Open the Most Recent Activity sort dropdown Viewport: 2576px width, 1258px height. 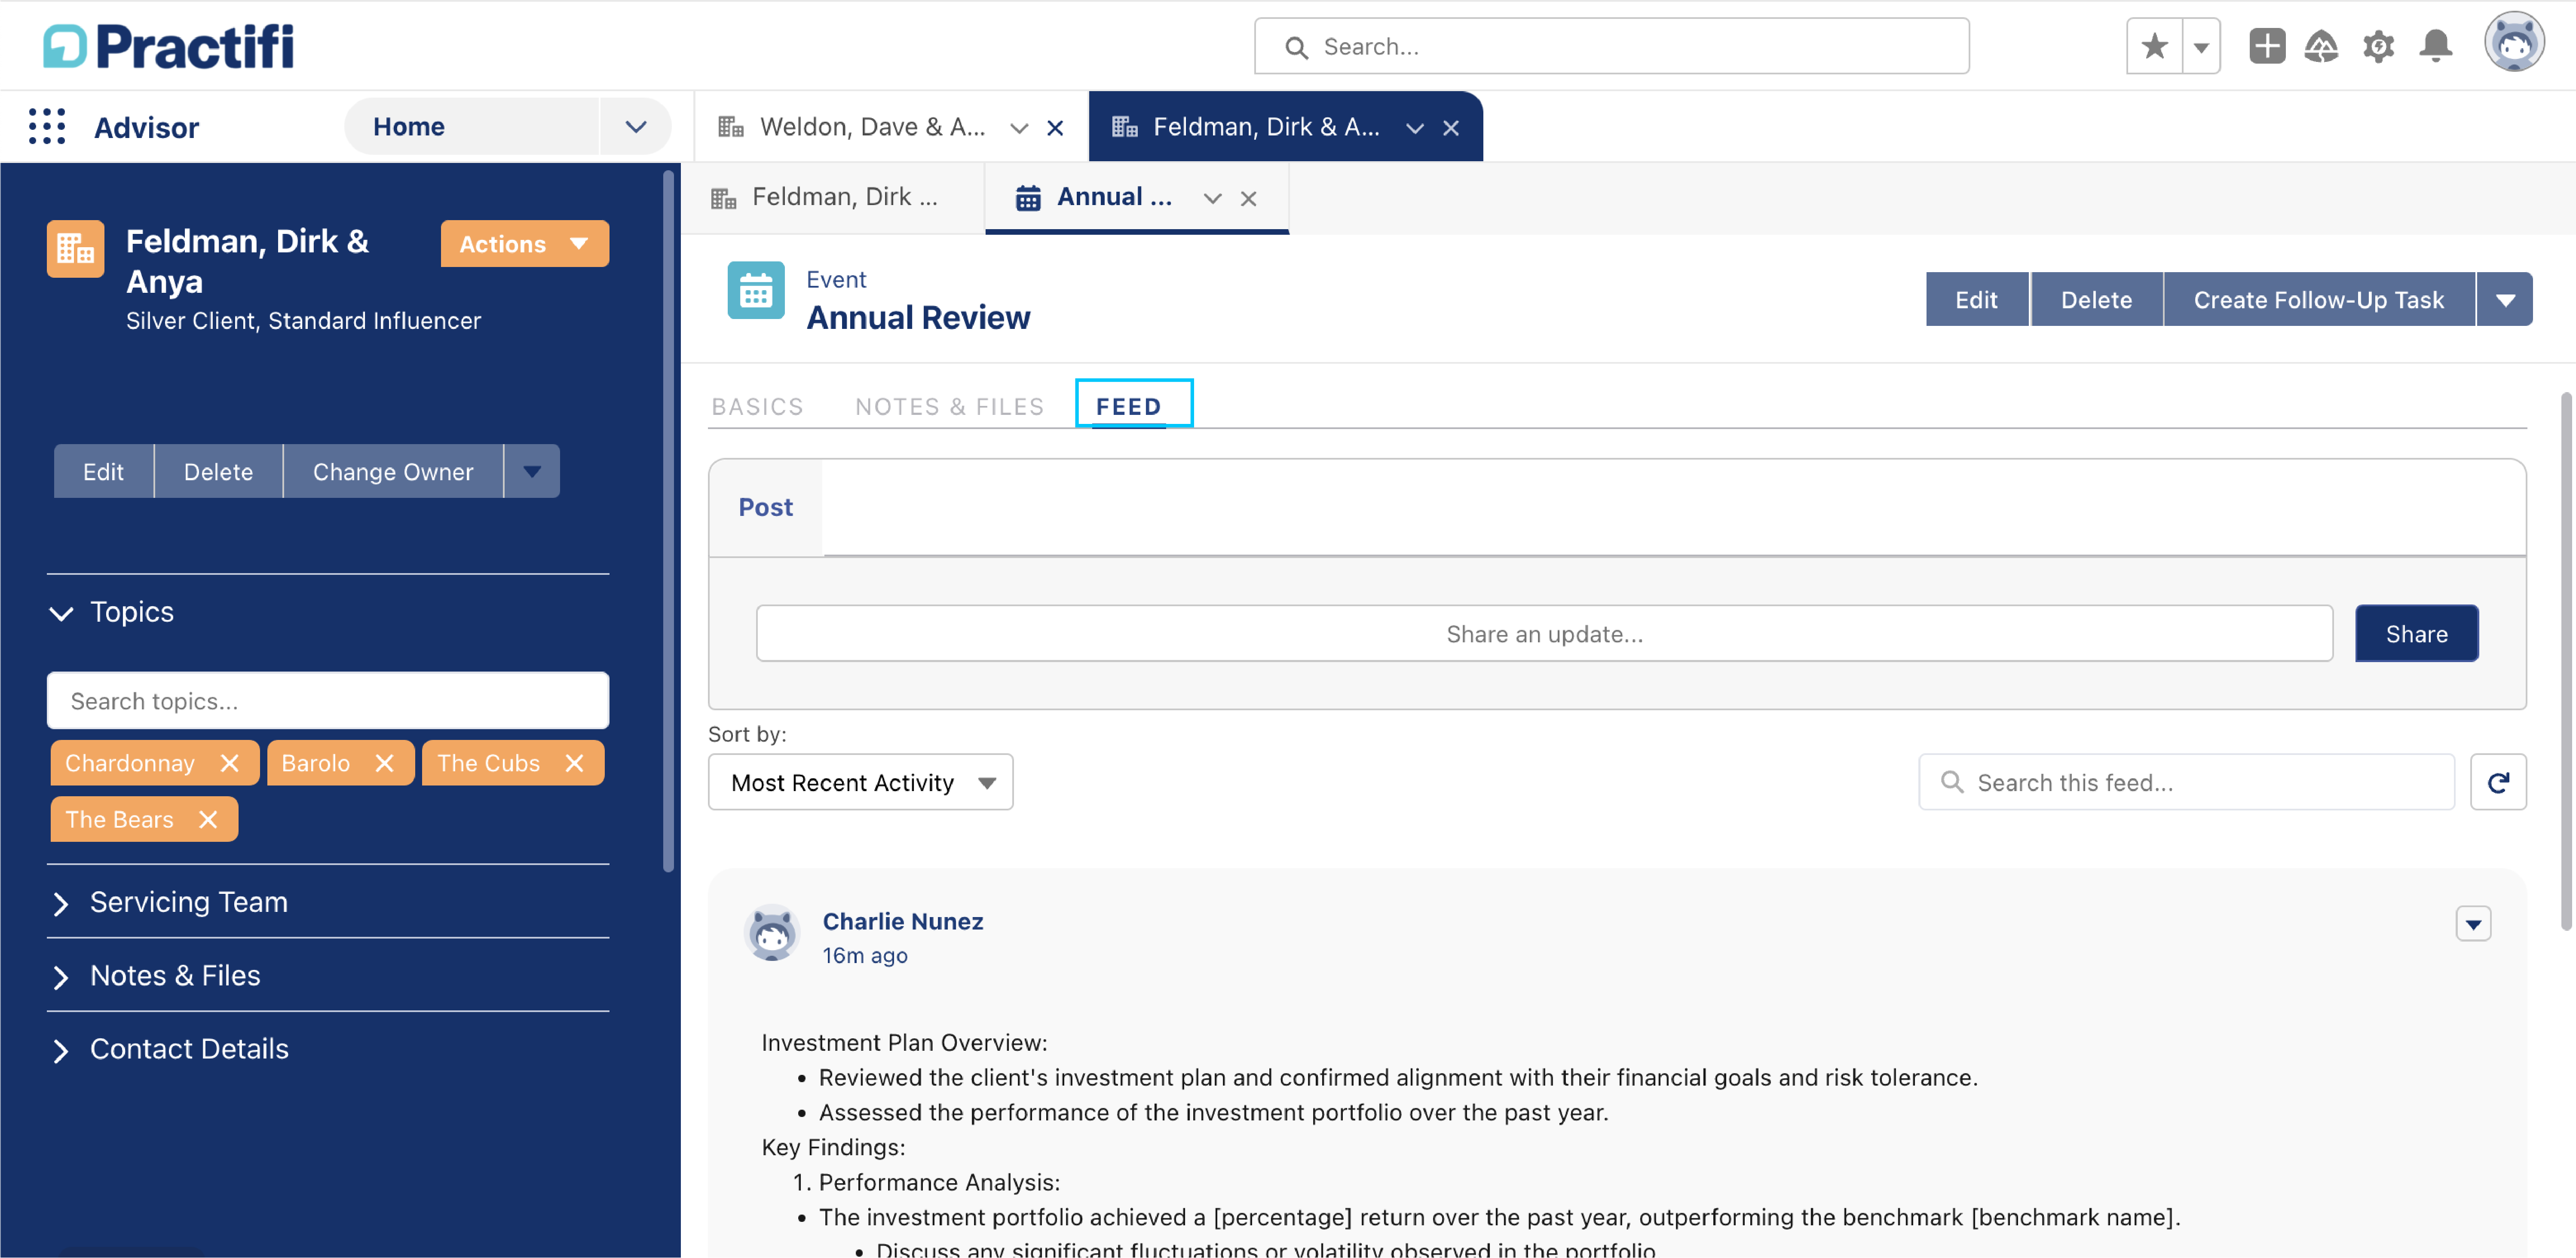pos(860,782)
